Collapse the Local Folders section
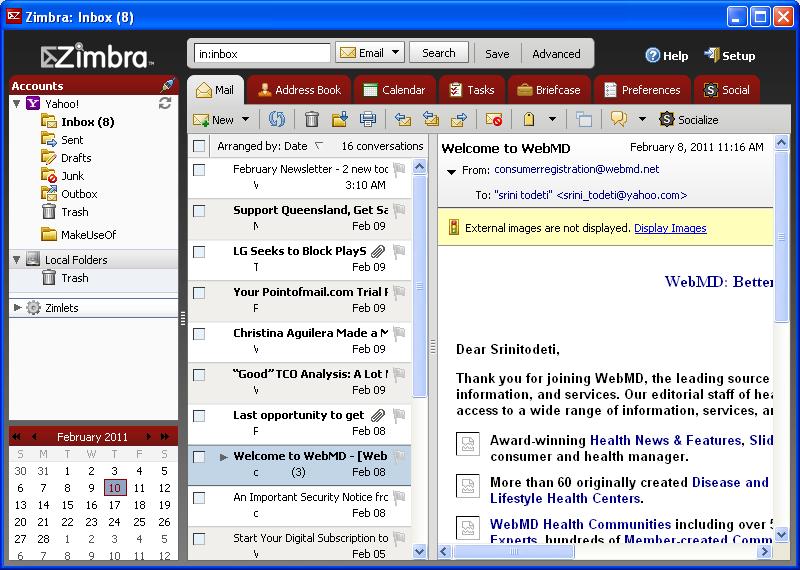 pos(17,260)
